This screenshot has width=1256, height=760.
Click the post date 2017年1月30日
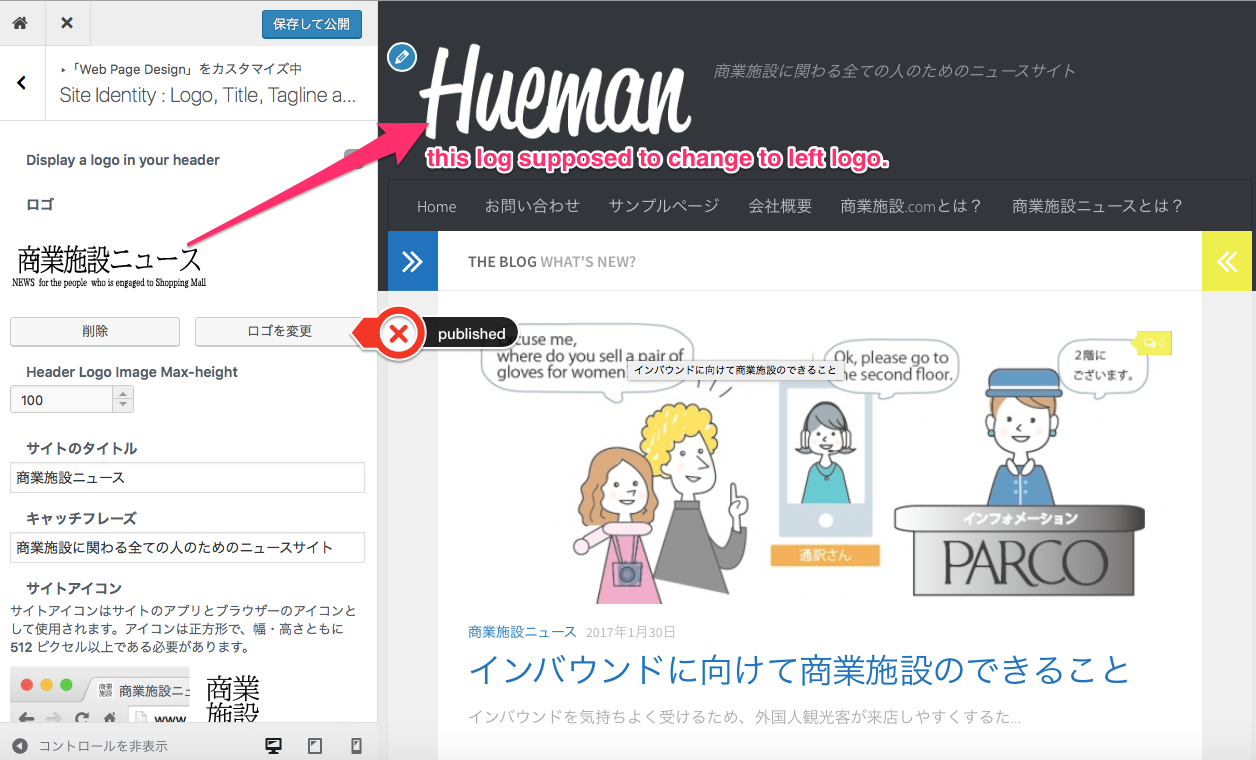click(631, 632)
